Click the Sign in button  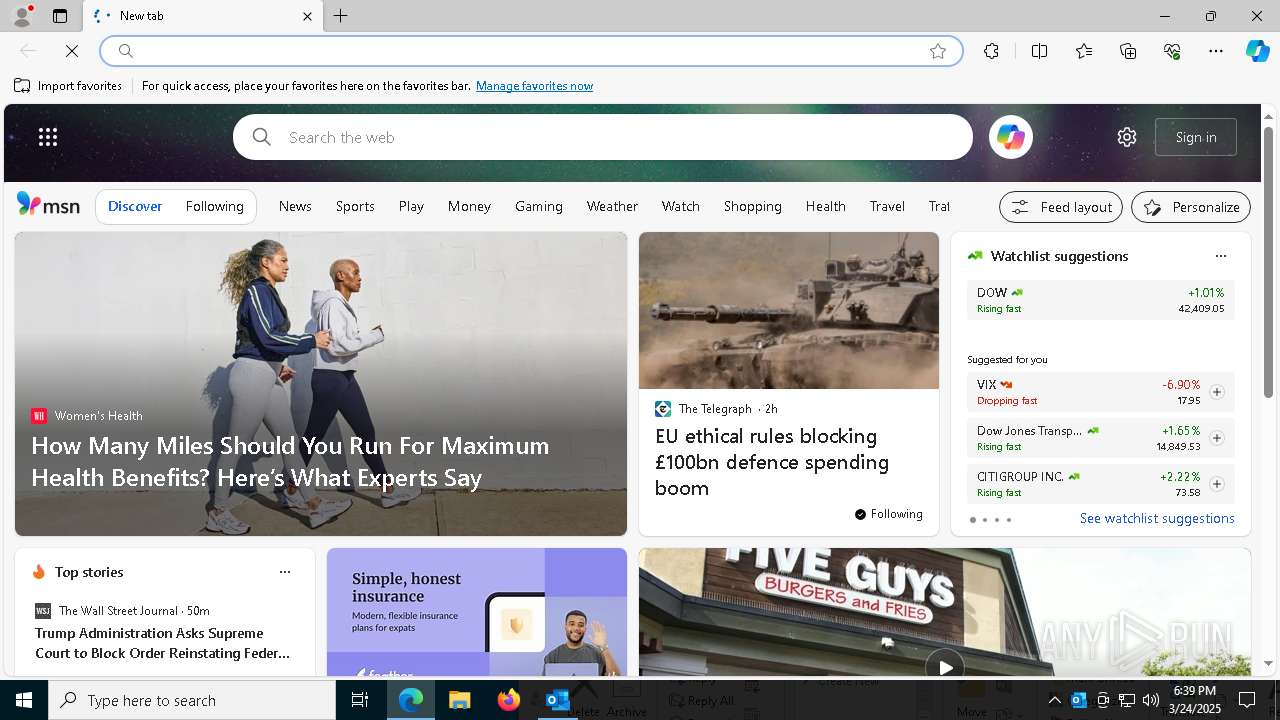(1196, 137)
